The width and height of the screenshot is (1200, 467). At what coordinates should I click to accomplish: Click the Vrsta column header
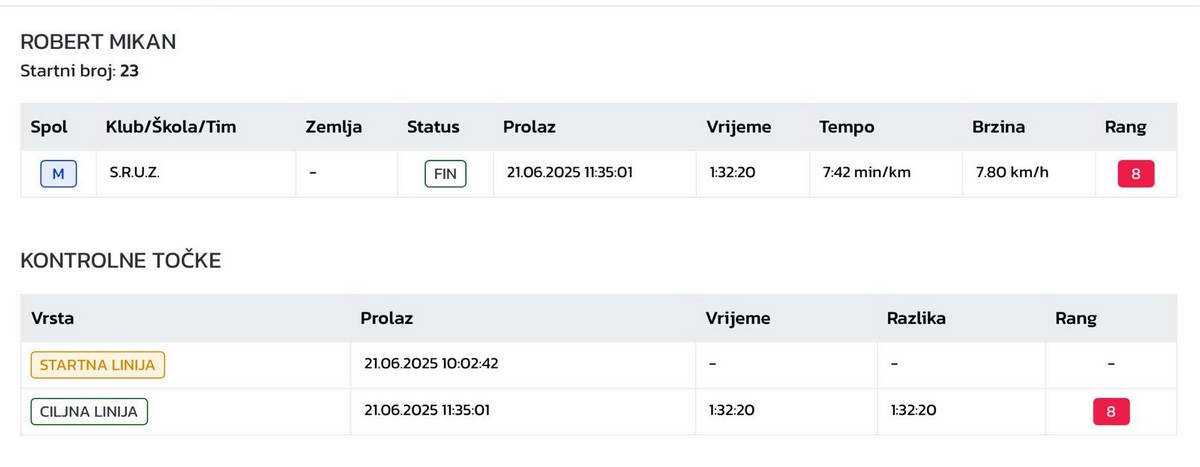coord(53,319)
